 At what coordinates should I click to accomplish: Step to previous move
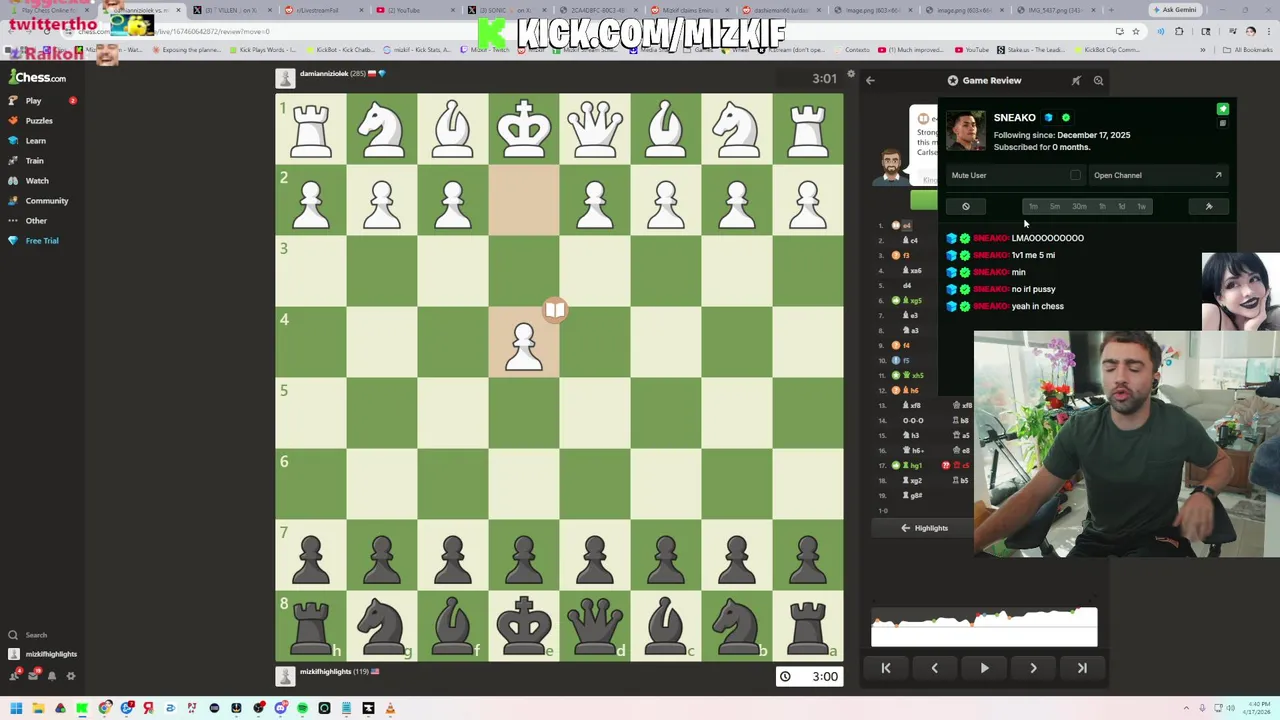(x=934, y=668)
